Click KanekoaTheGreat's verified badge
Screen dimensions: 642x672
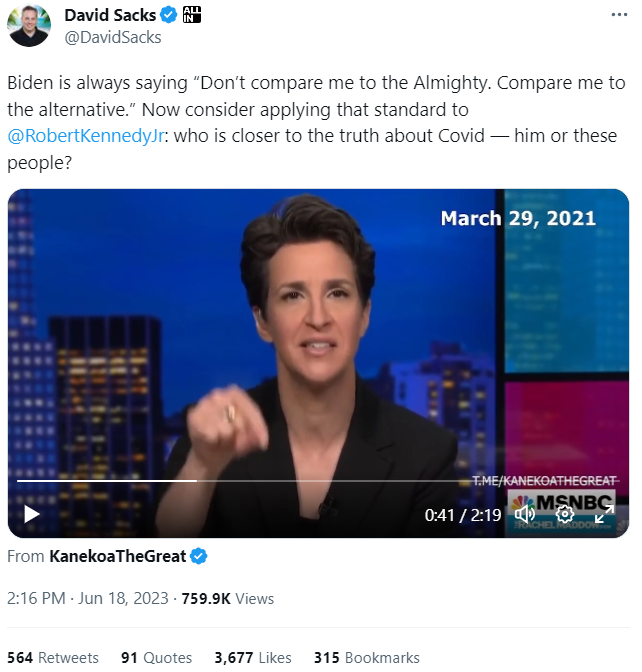pyautogui.click(x=198, y=556)
